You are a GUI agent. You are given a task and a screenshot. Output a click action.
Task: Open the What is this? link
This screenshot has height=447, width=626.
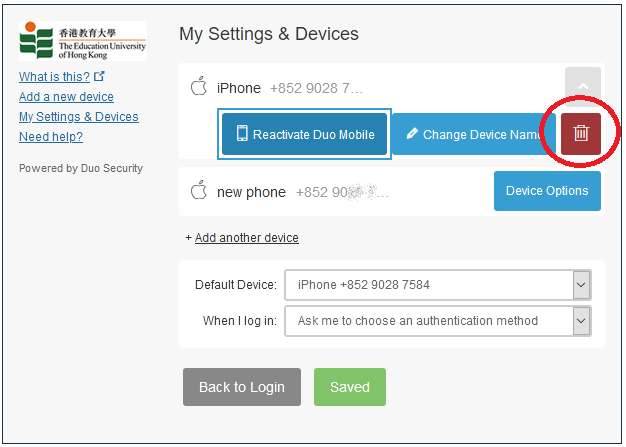tap(55, 77)
